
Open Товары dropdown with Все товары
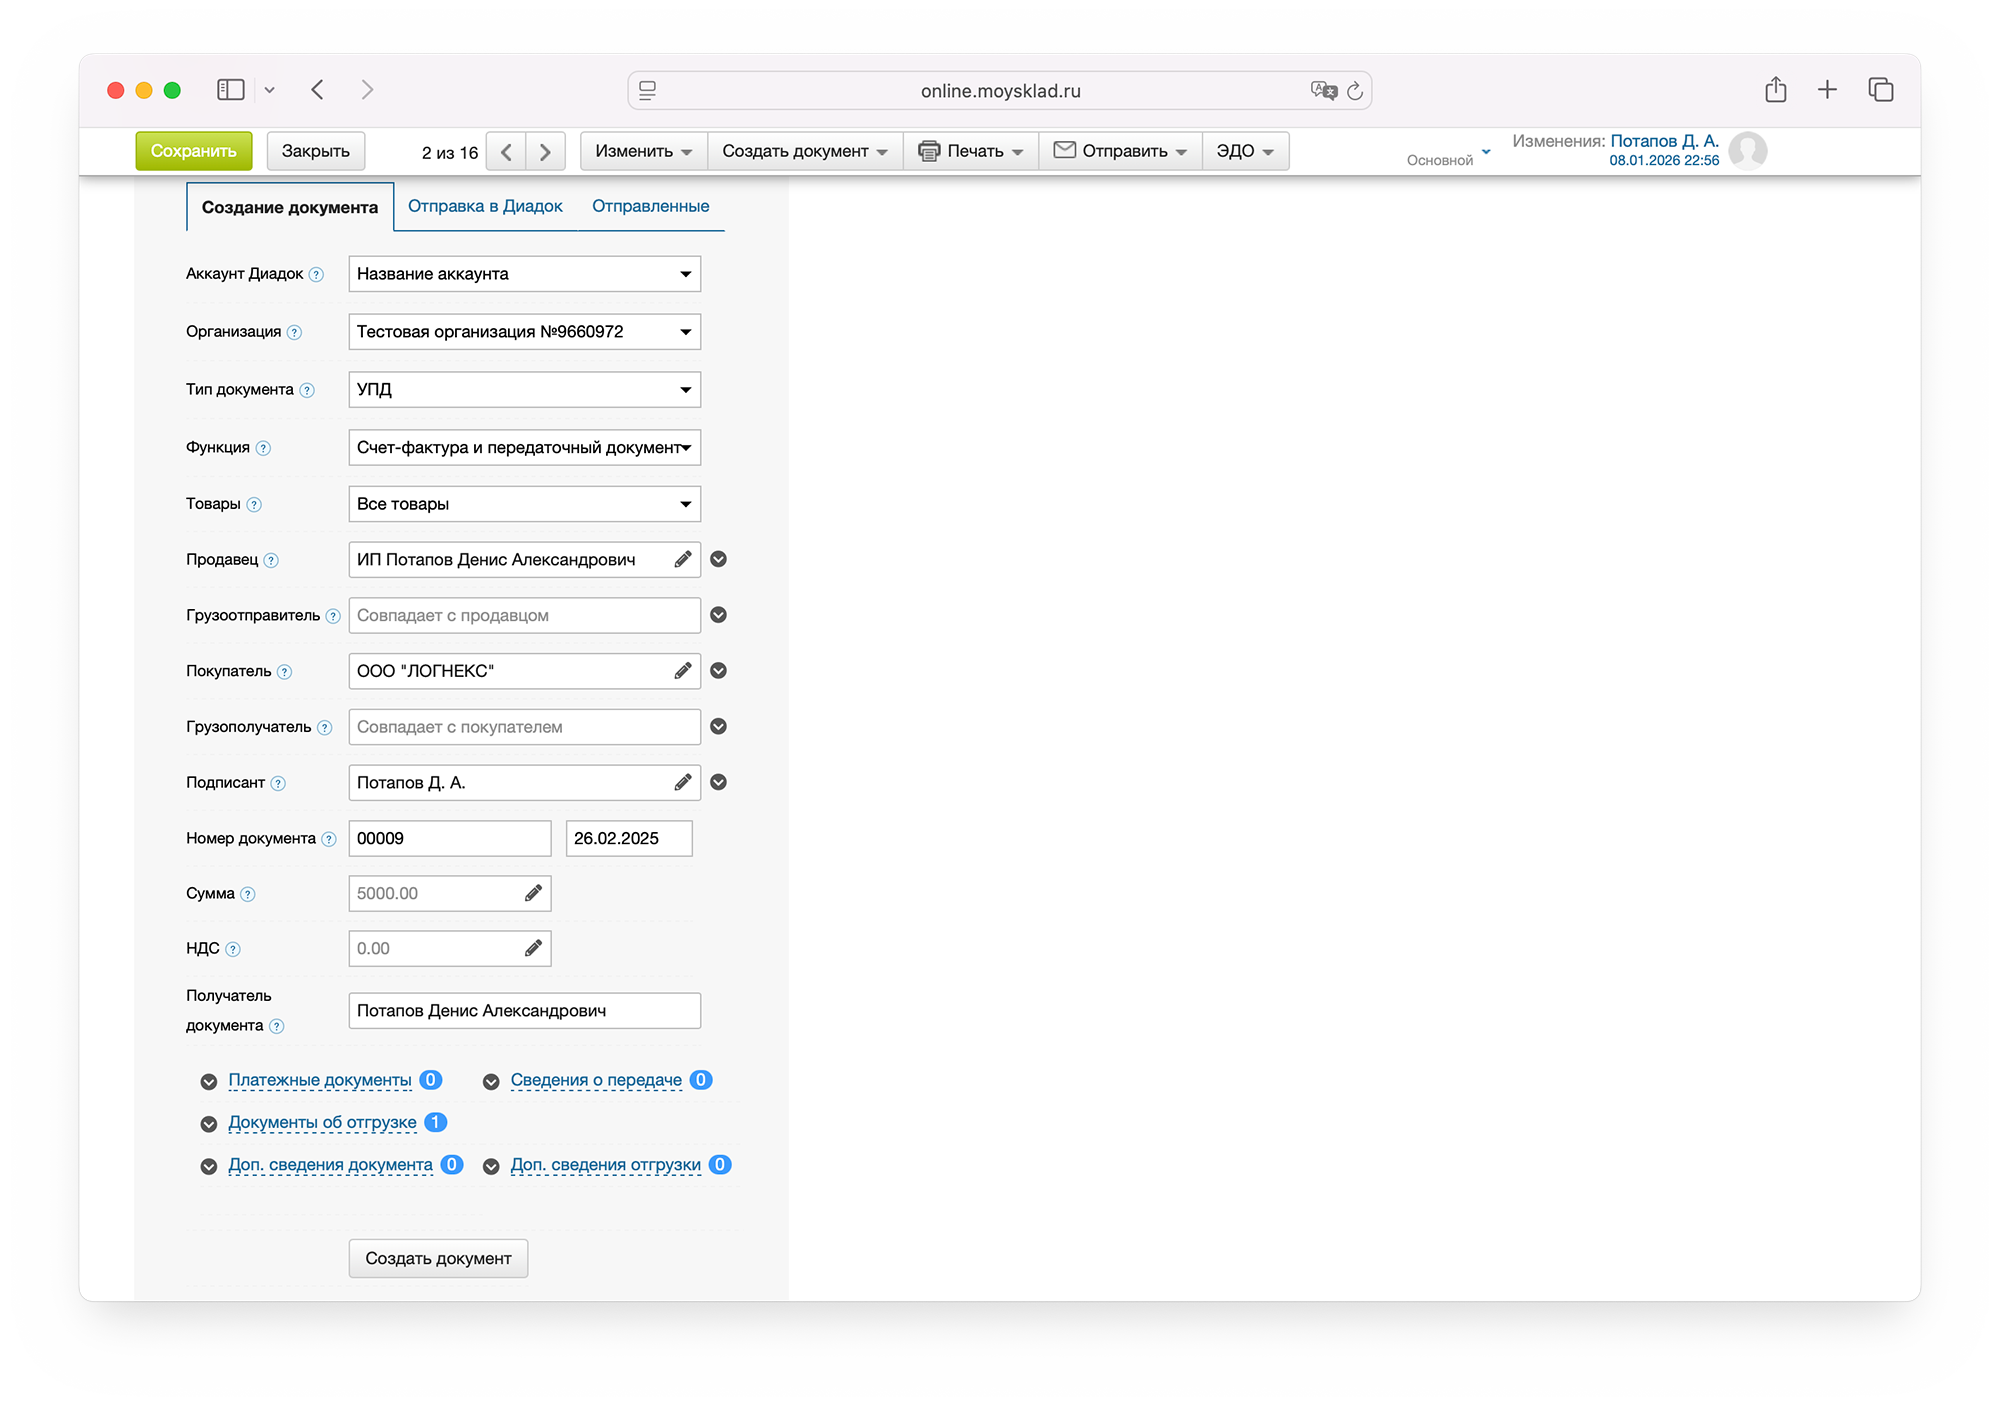[524, 504]
